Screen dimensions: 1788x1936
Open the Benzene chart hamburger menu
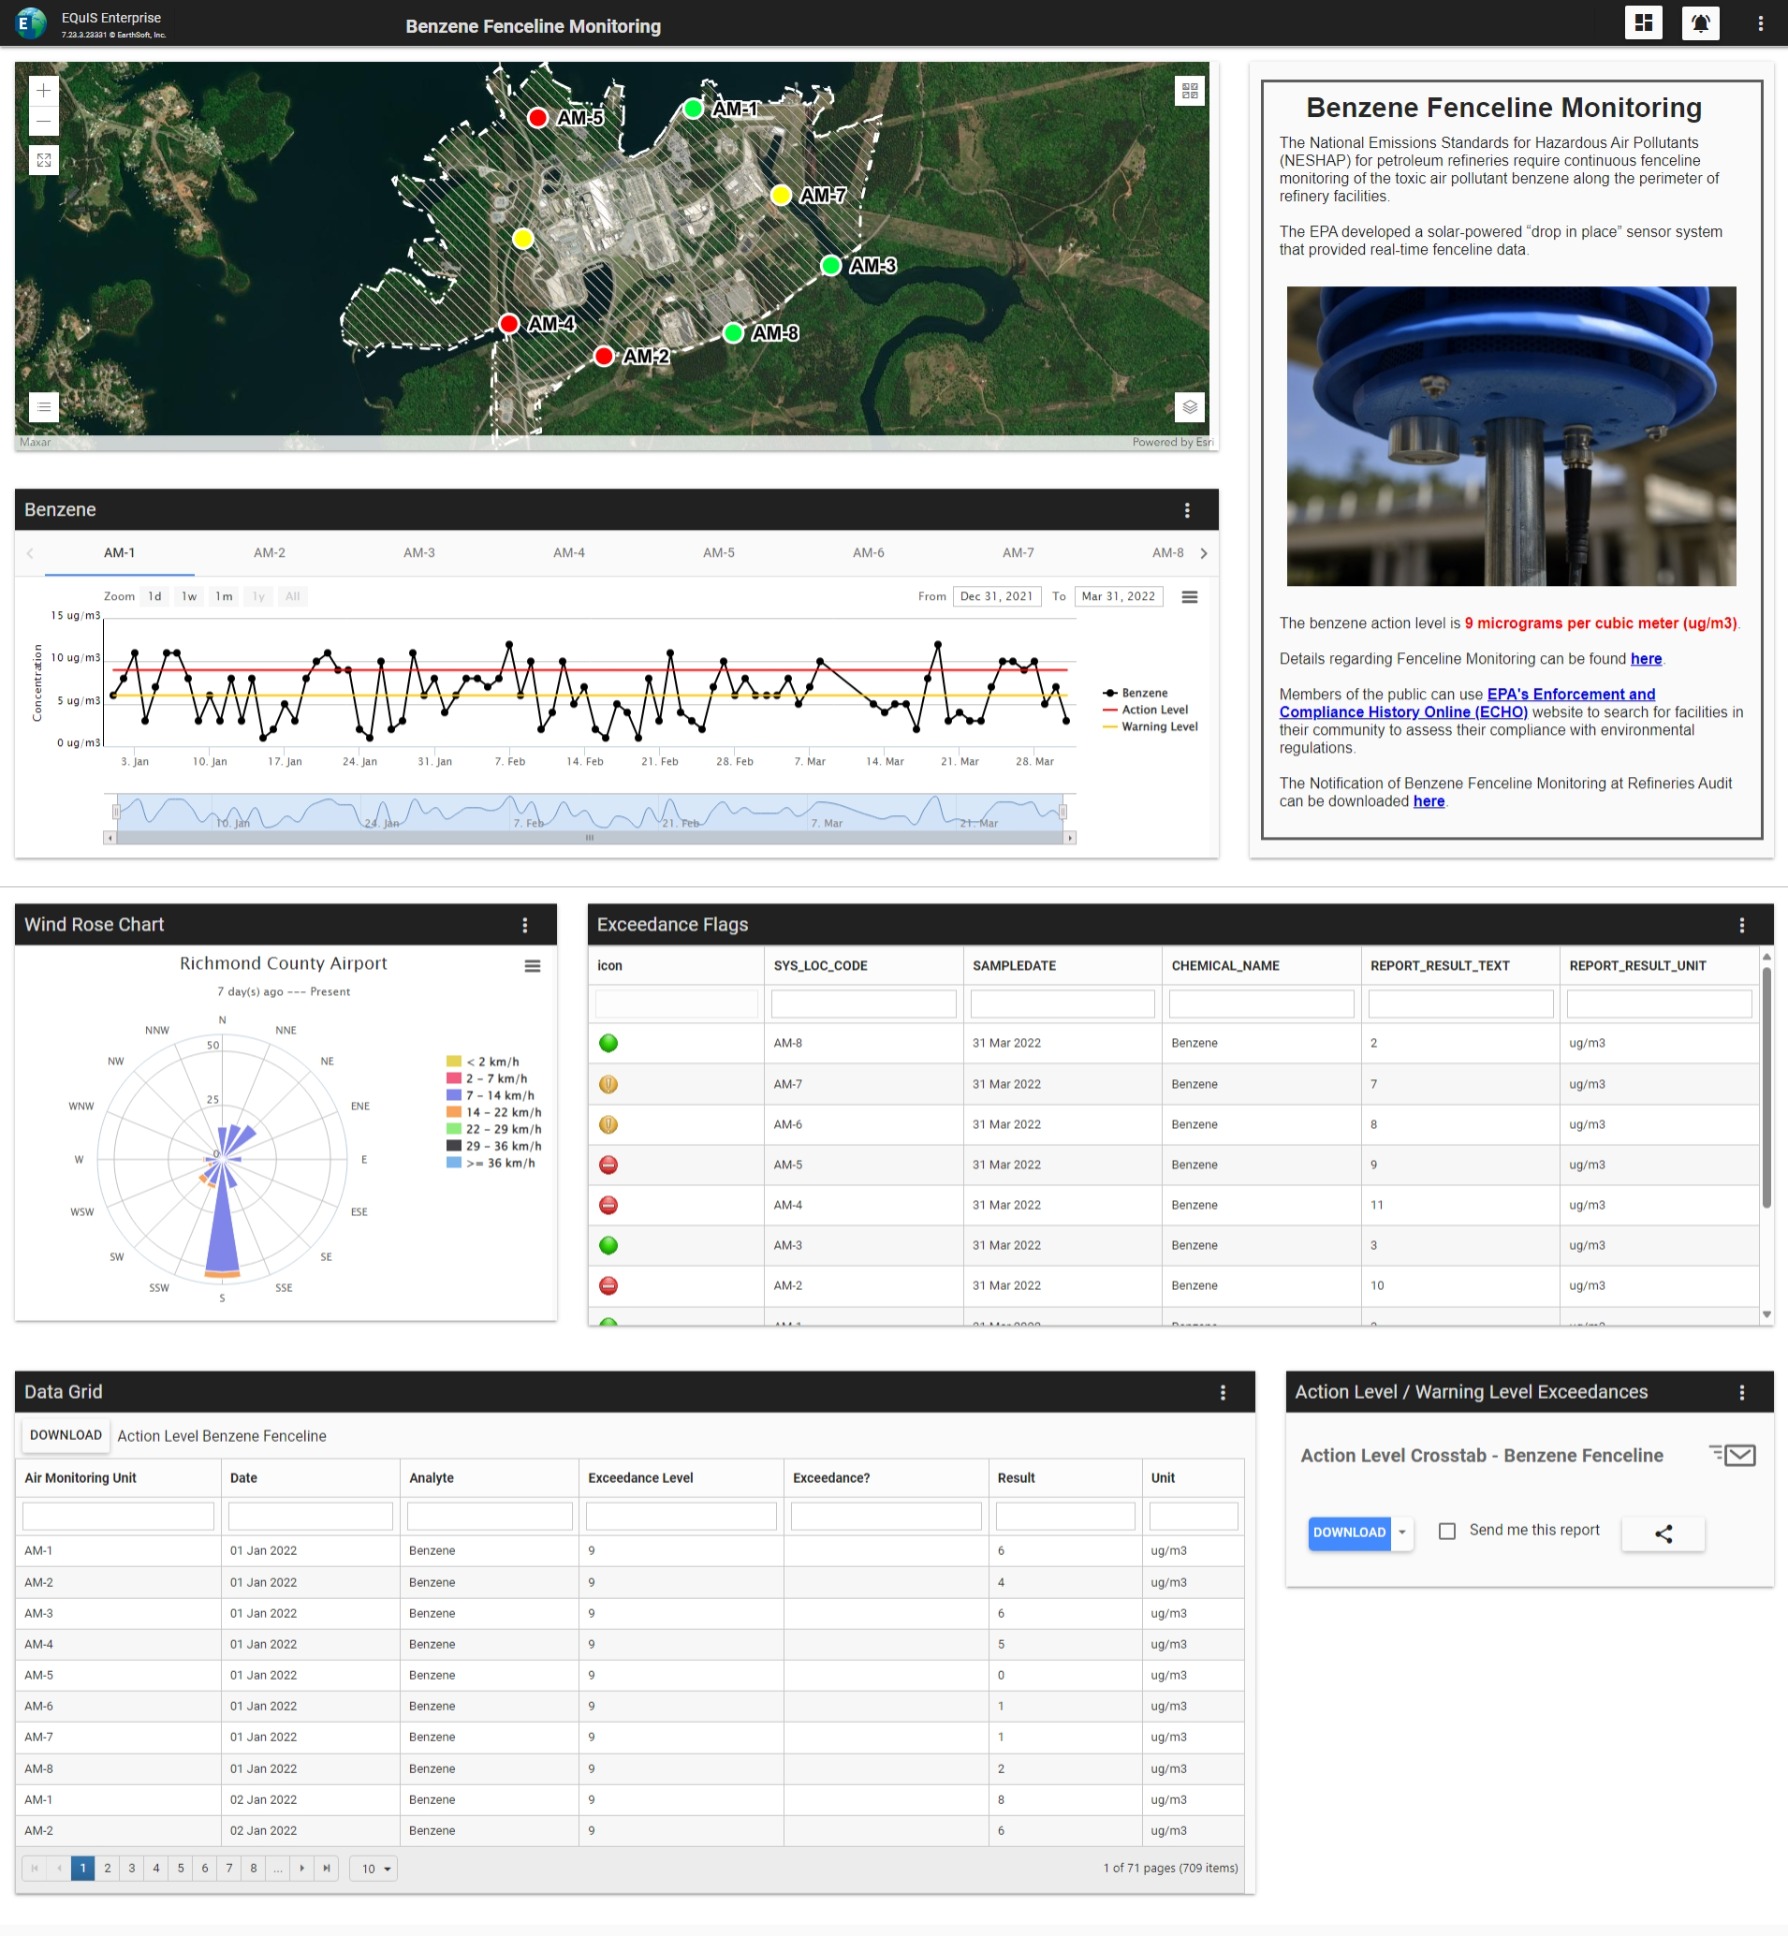point(1189,597)
